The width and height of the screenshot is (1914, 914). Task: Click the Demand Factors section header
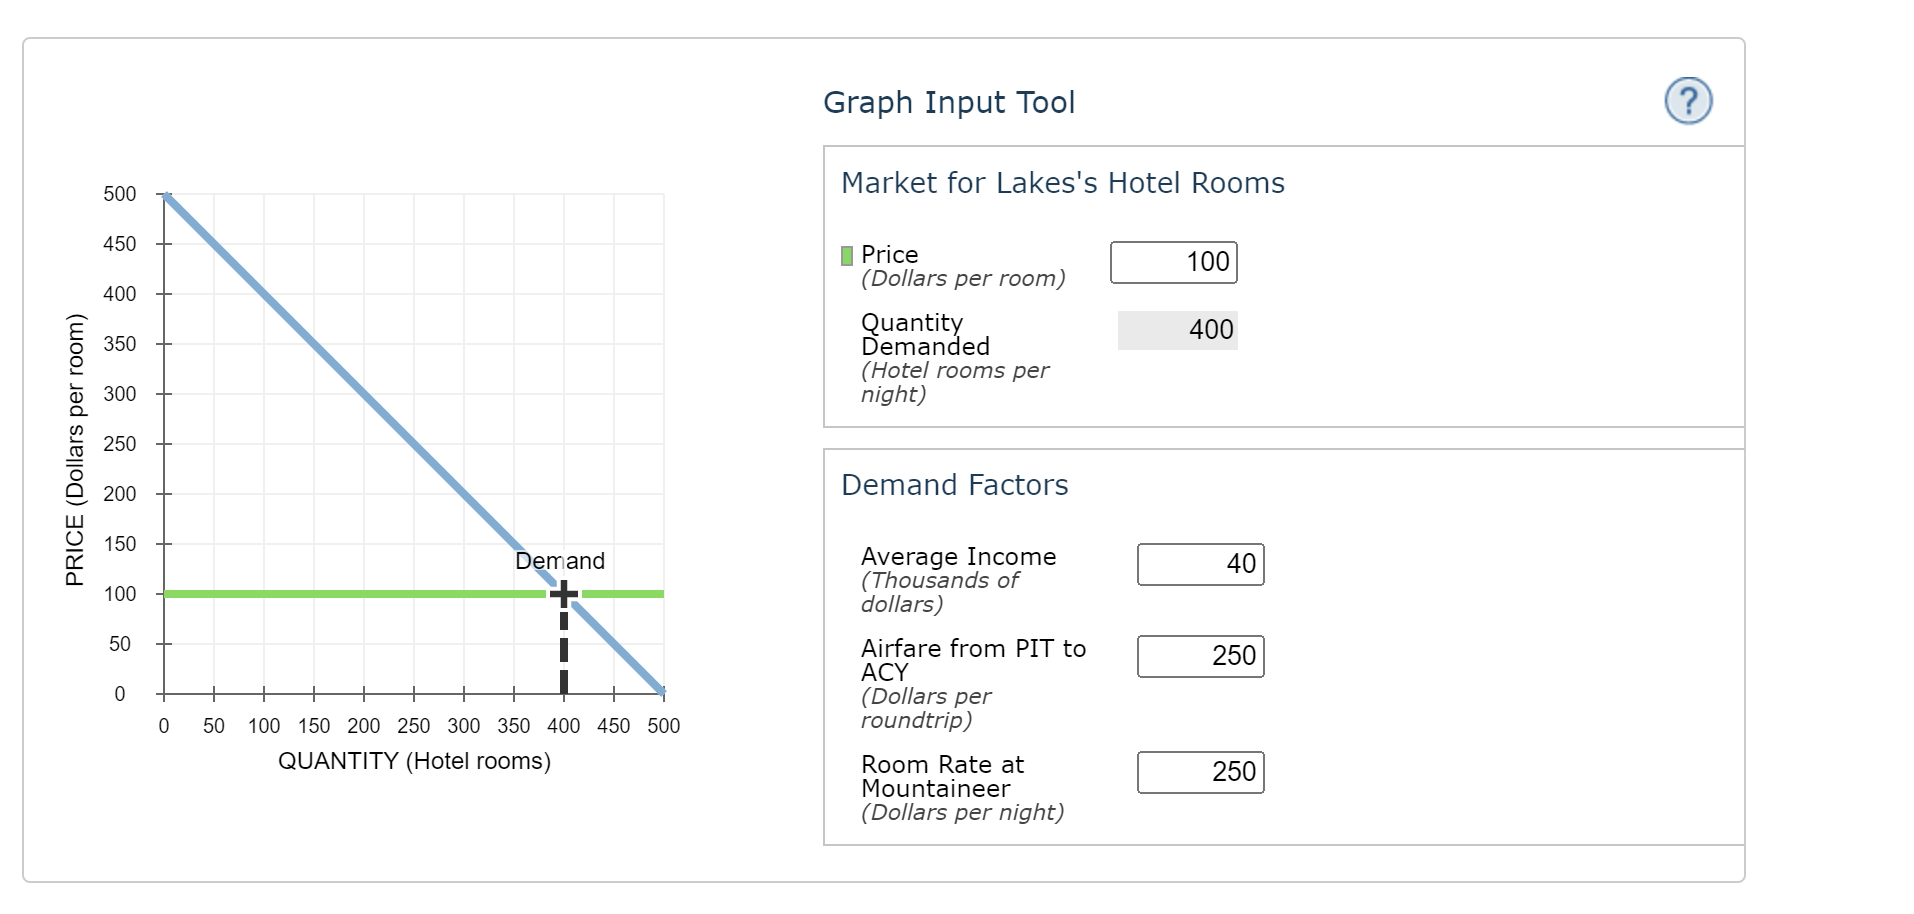click(x=955, y=484)
